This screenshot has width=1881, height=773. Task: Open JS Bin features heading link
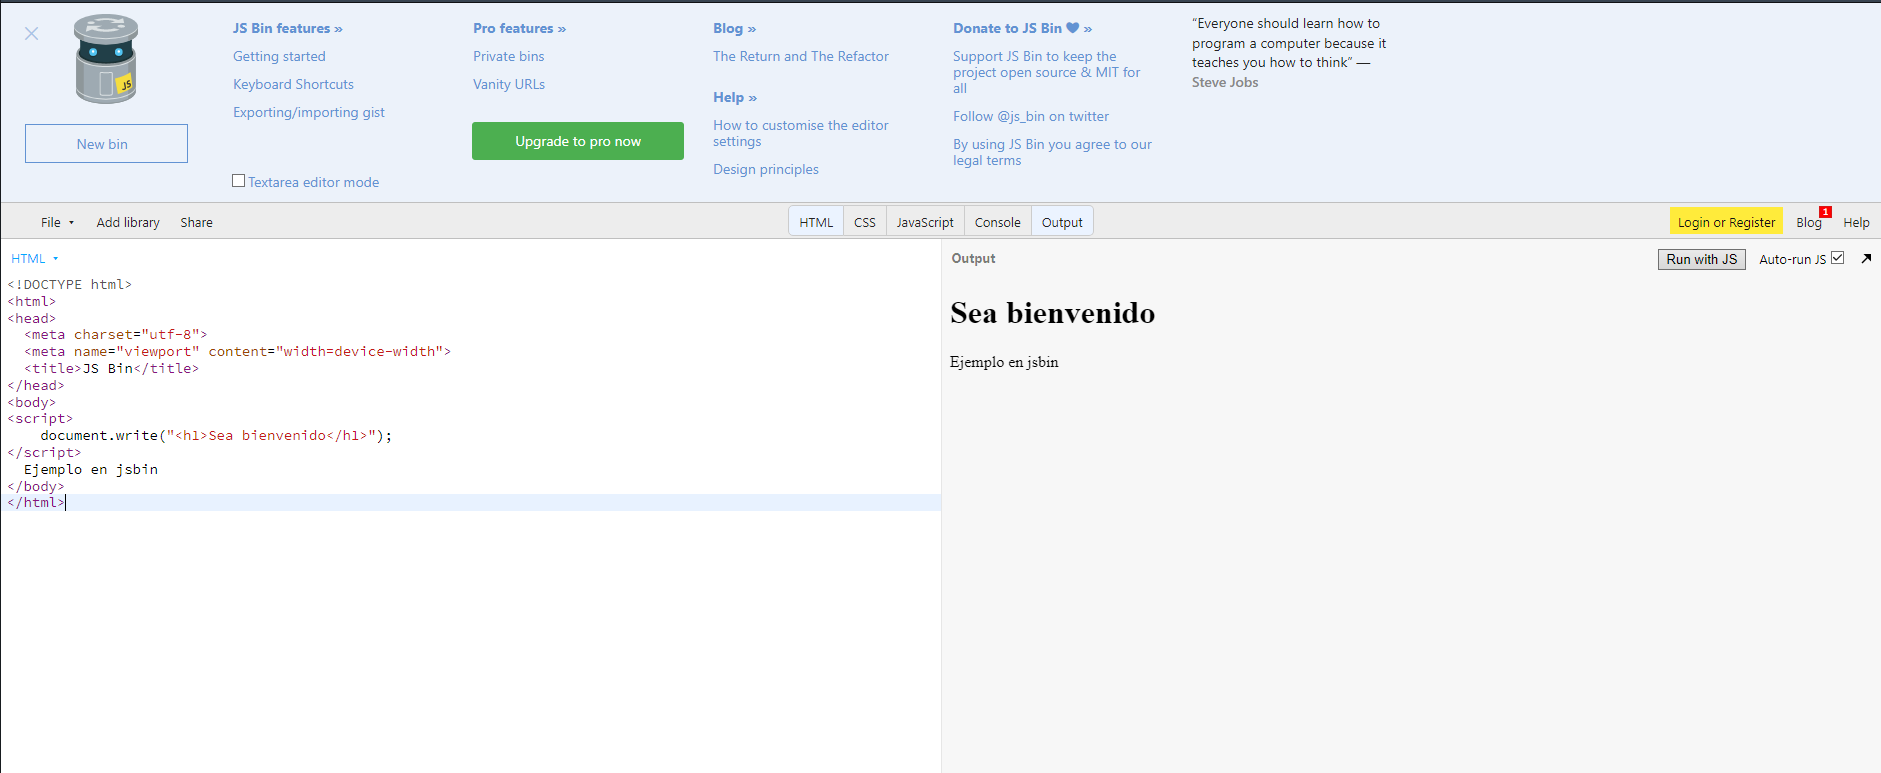(x=287, y=28)
